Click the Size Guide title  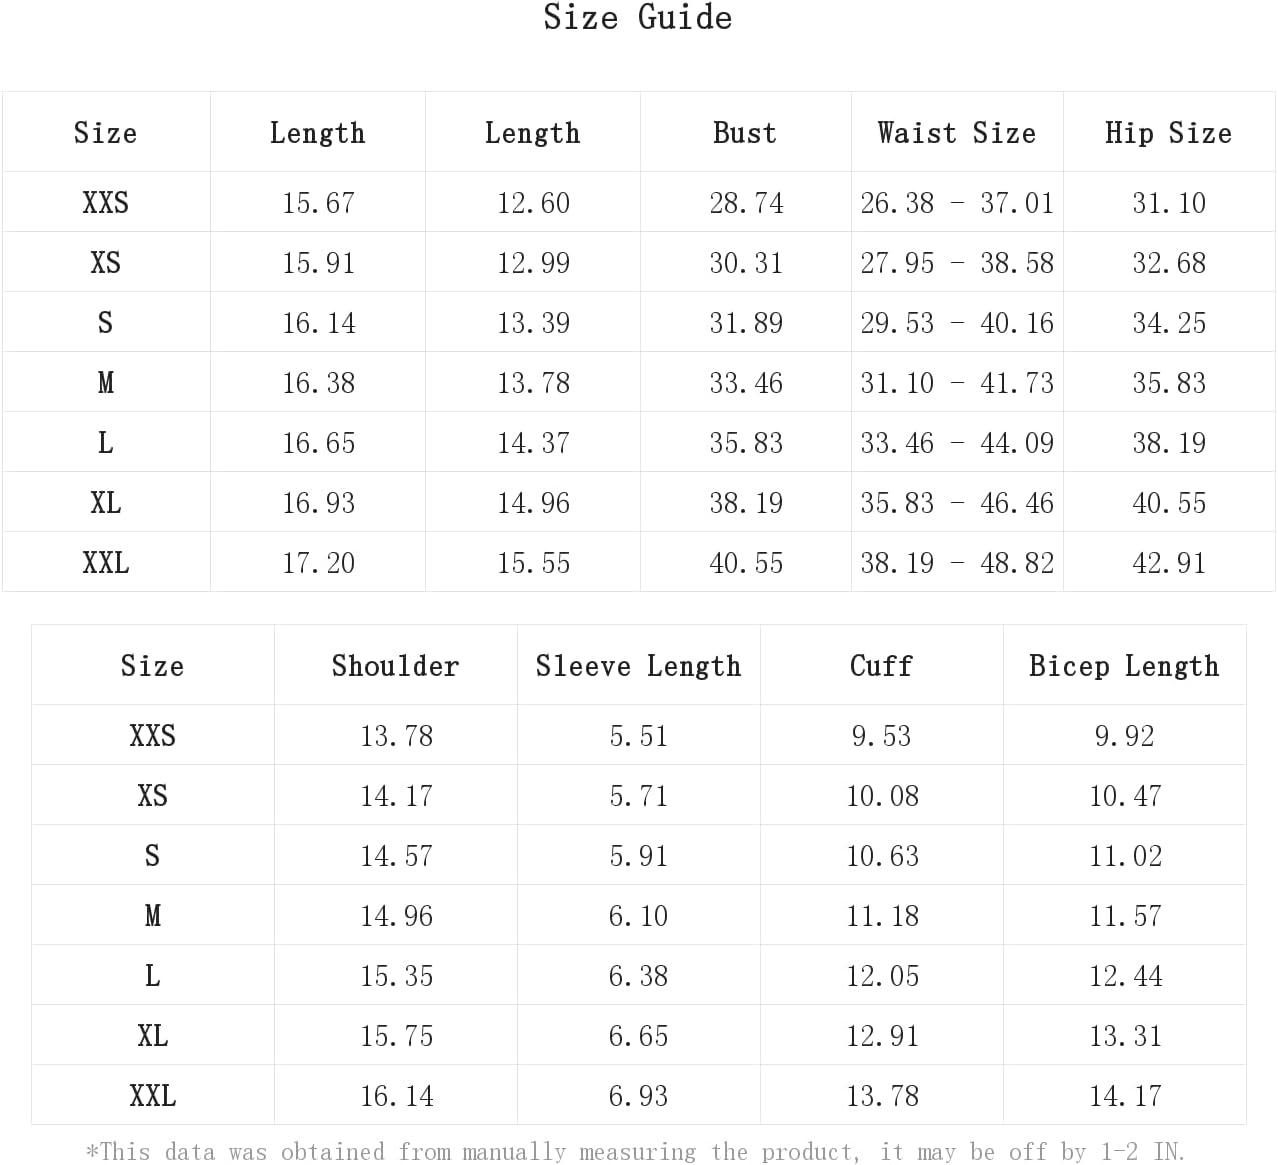pos(638,17)
